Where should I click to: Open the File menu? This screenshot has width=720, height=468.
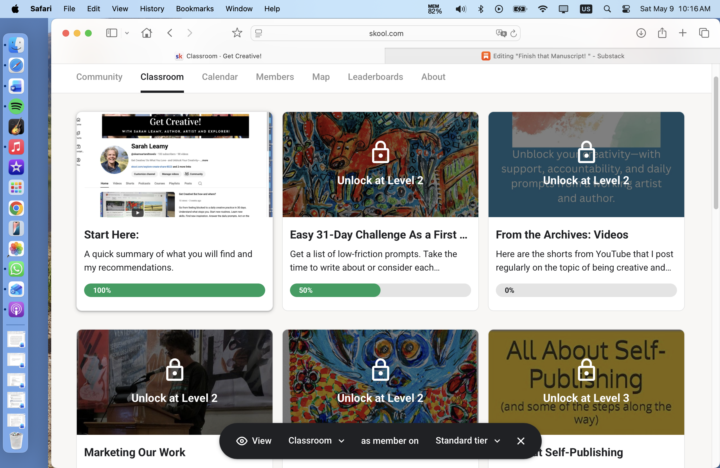point(69,9)
